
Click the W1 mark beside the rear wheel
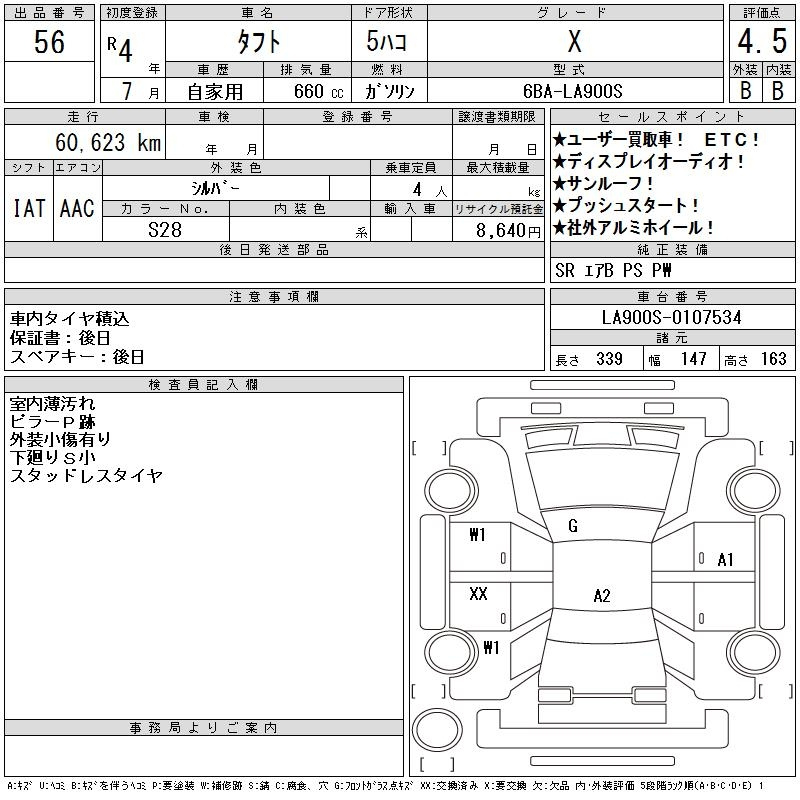pos(491,648)
